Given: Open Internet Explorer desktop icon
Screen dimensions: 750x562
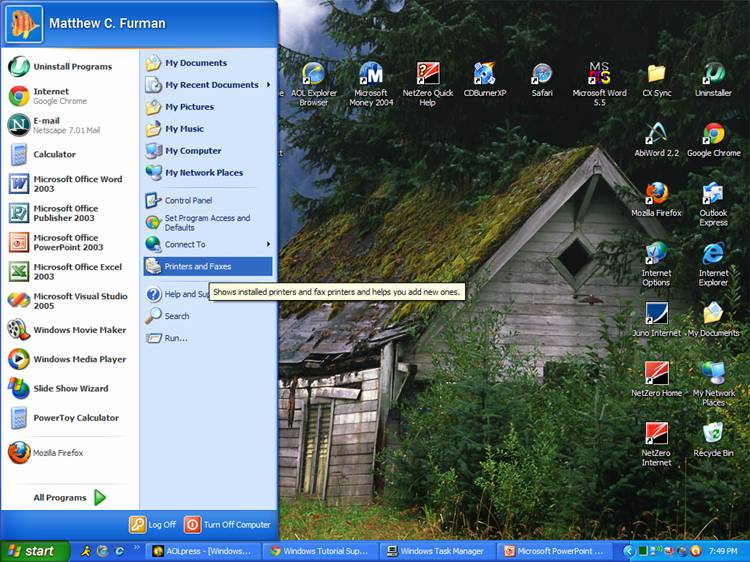Looking at the screenshot, I should 714,264.
